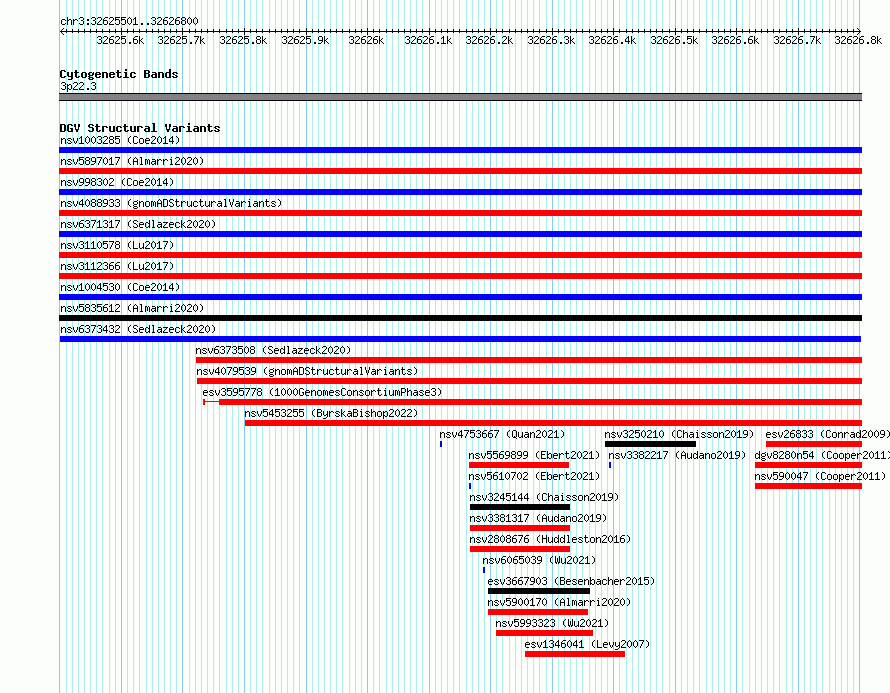The image size is (890, 693).
Task: Open the nsv590047 (Cooper2011) label
Action: [x=820, y=476]
